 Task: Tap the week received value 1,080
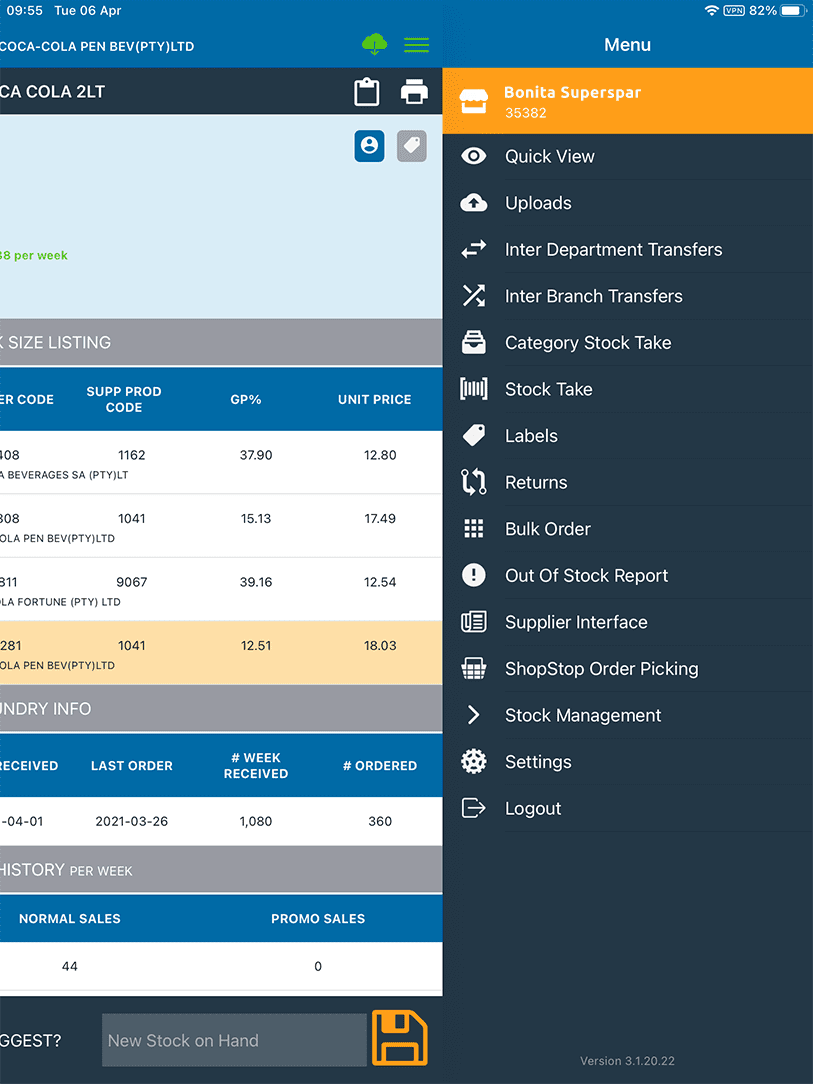[256, 821]
